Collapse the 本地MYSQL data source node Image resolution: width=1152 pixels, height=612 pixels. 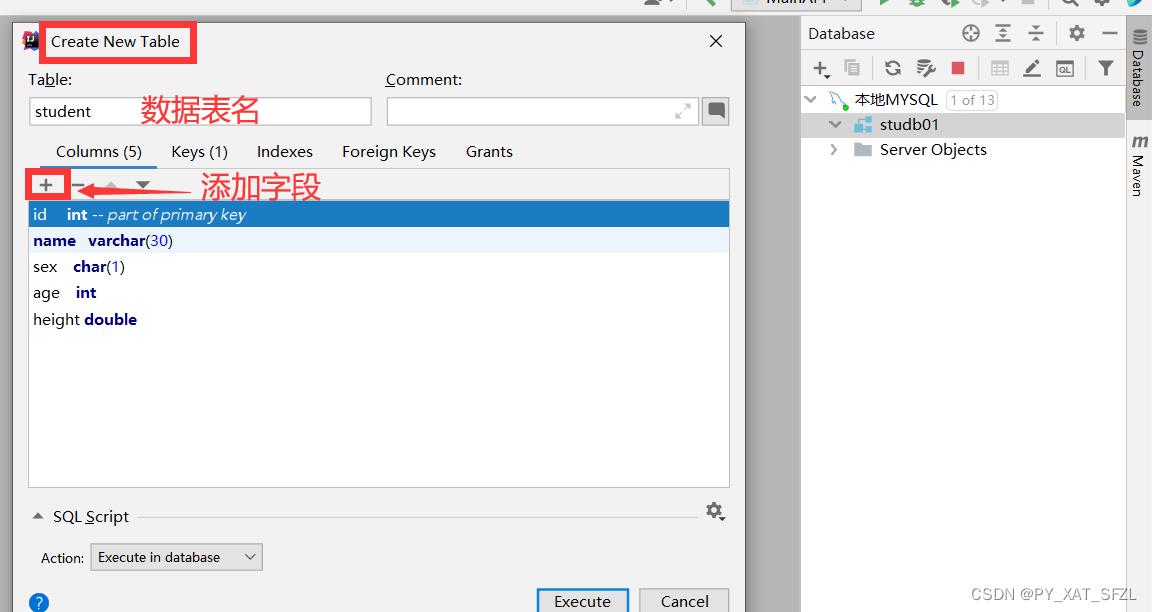click(811, 99)
